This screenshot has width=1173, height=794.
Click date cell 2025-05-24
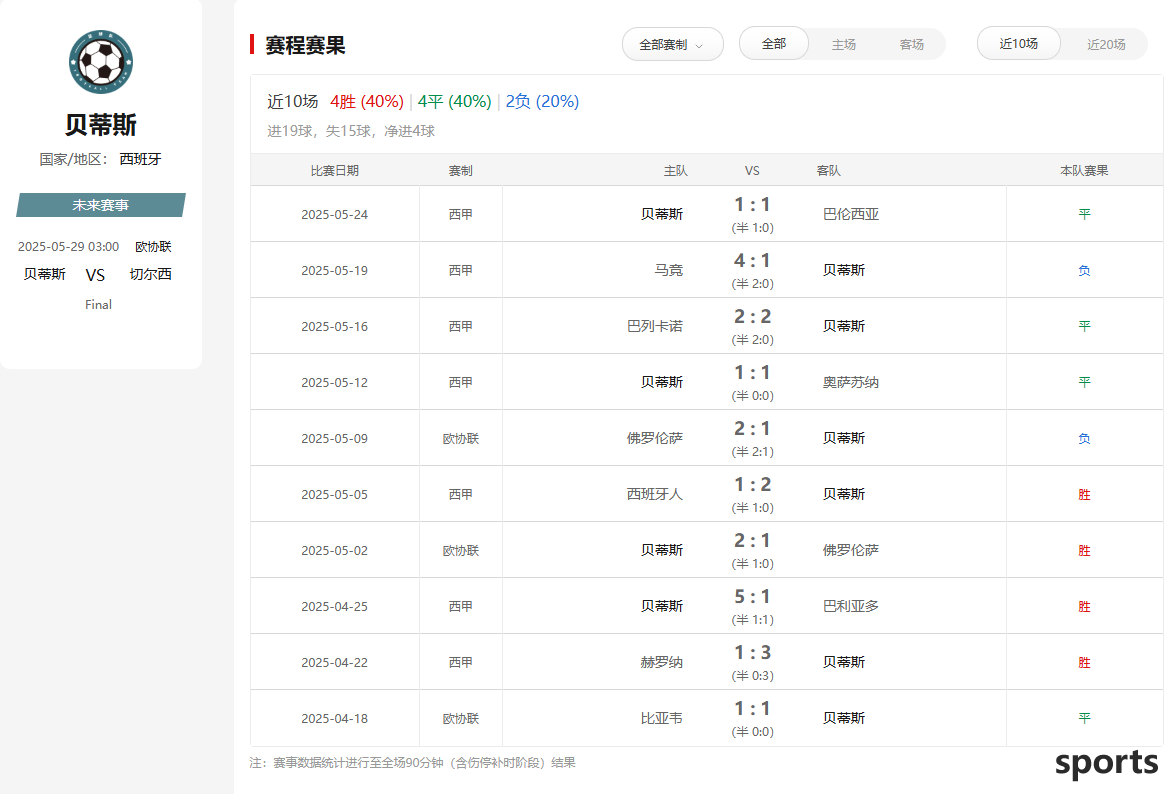[334, 214]
